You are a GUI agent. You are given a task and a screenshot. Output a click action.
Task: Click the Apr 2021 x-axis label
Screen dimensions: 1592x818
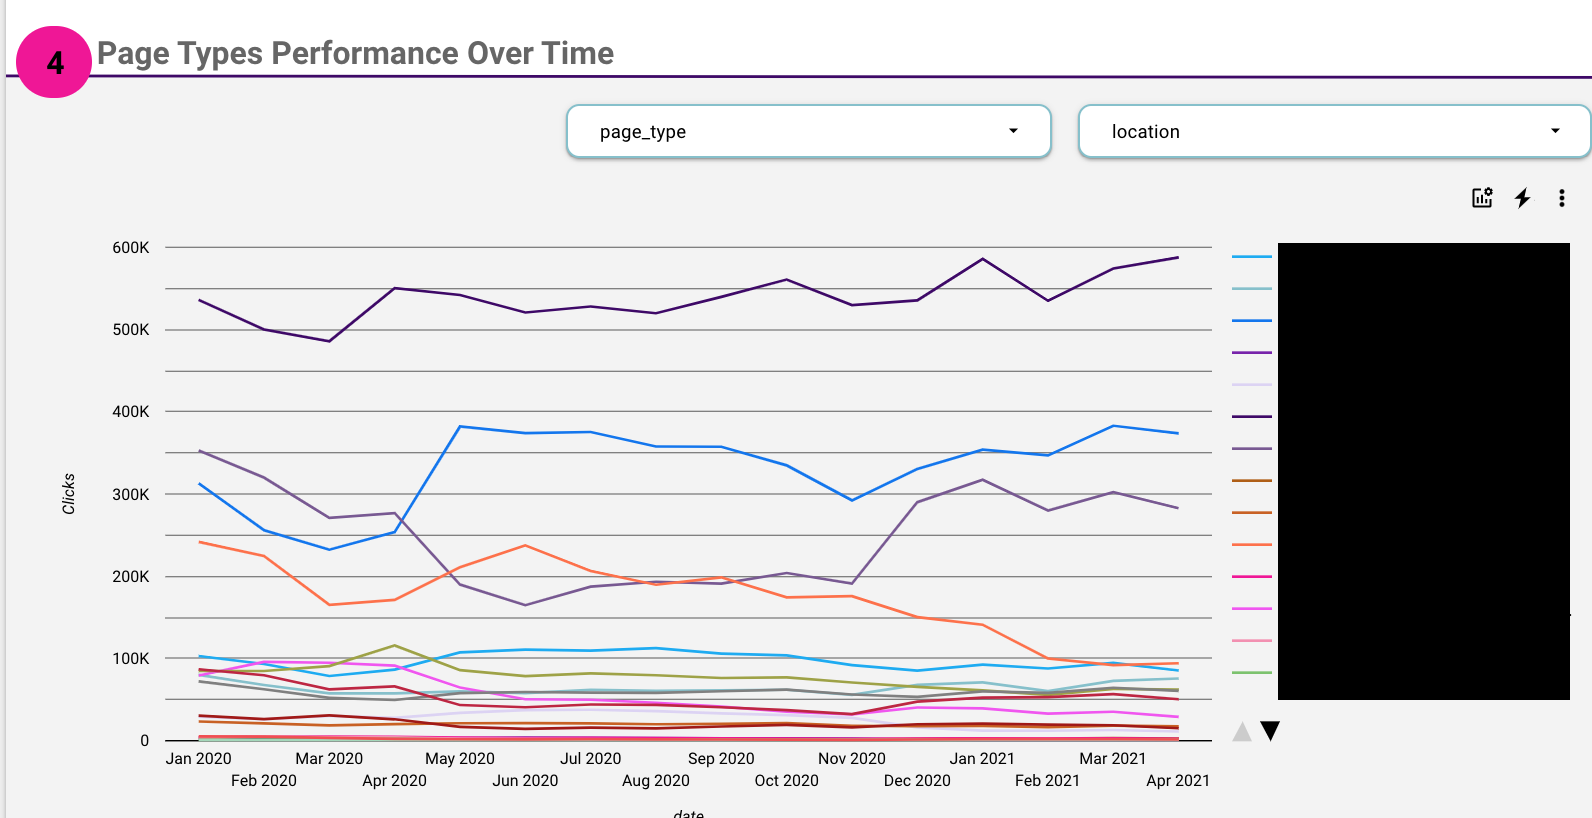pos(1177,780)
